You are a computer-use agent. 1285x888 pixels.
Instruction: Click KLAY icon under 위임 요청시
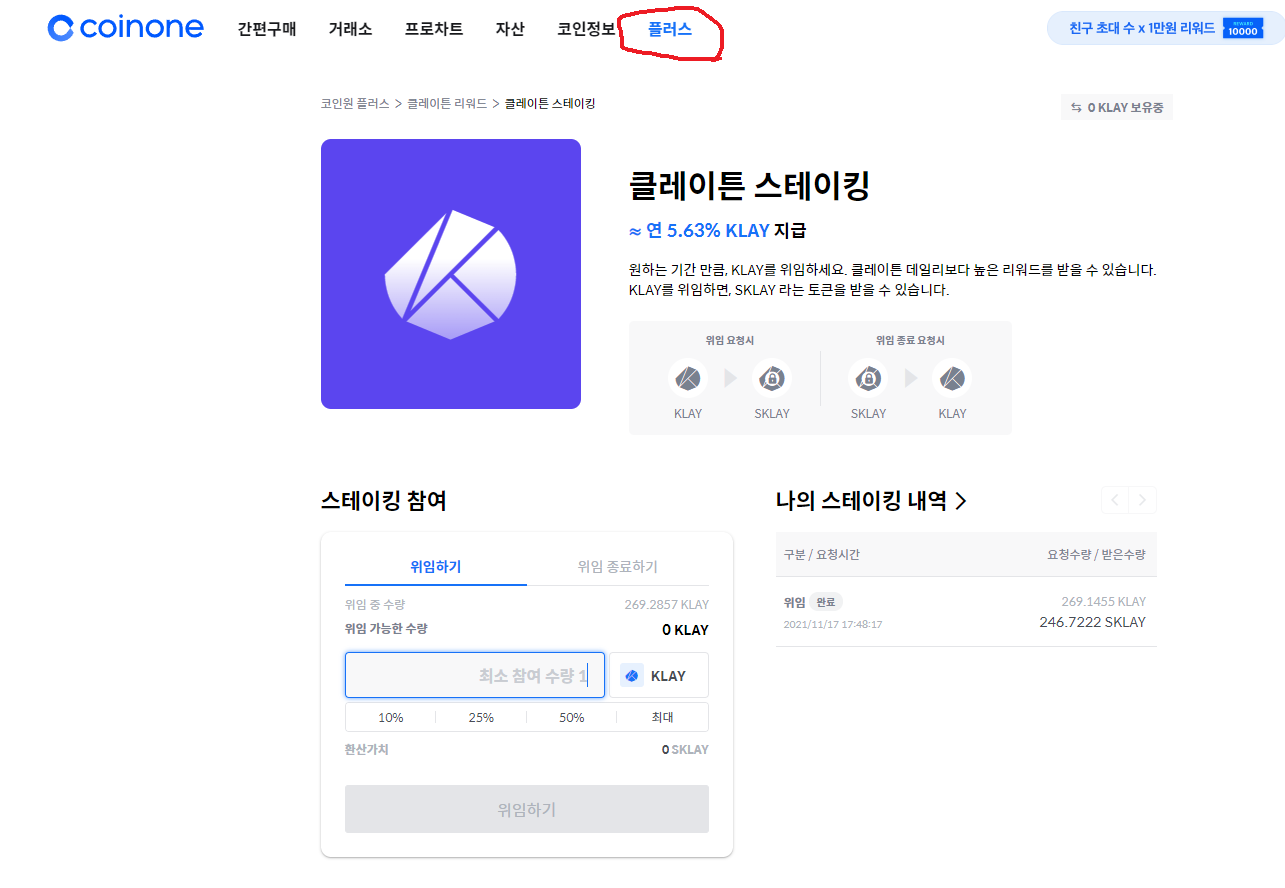(688, 379)
